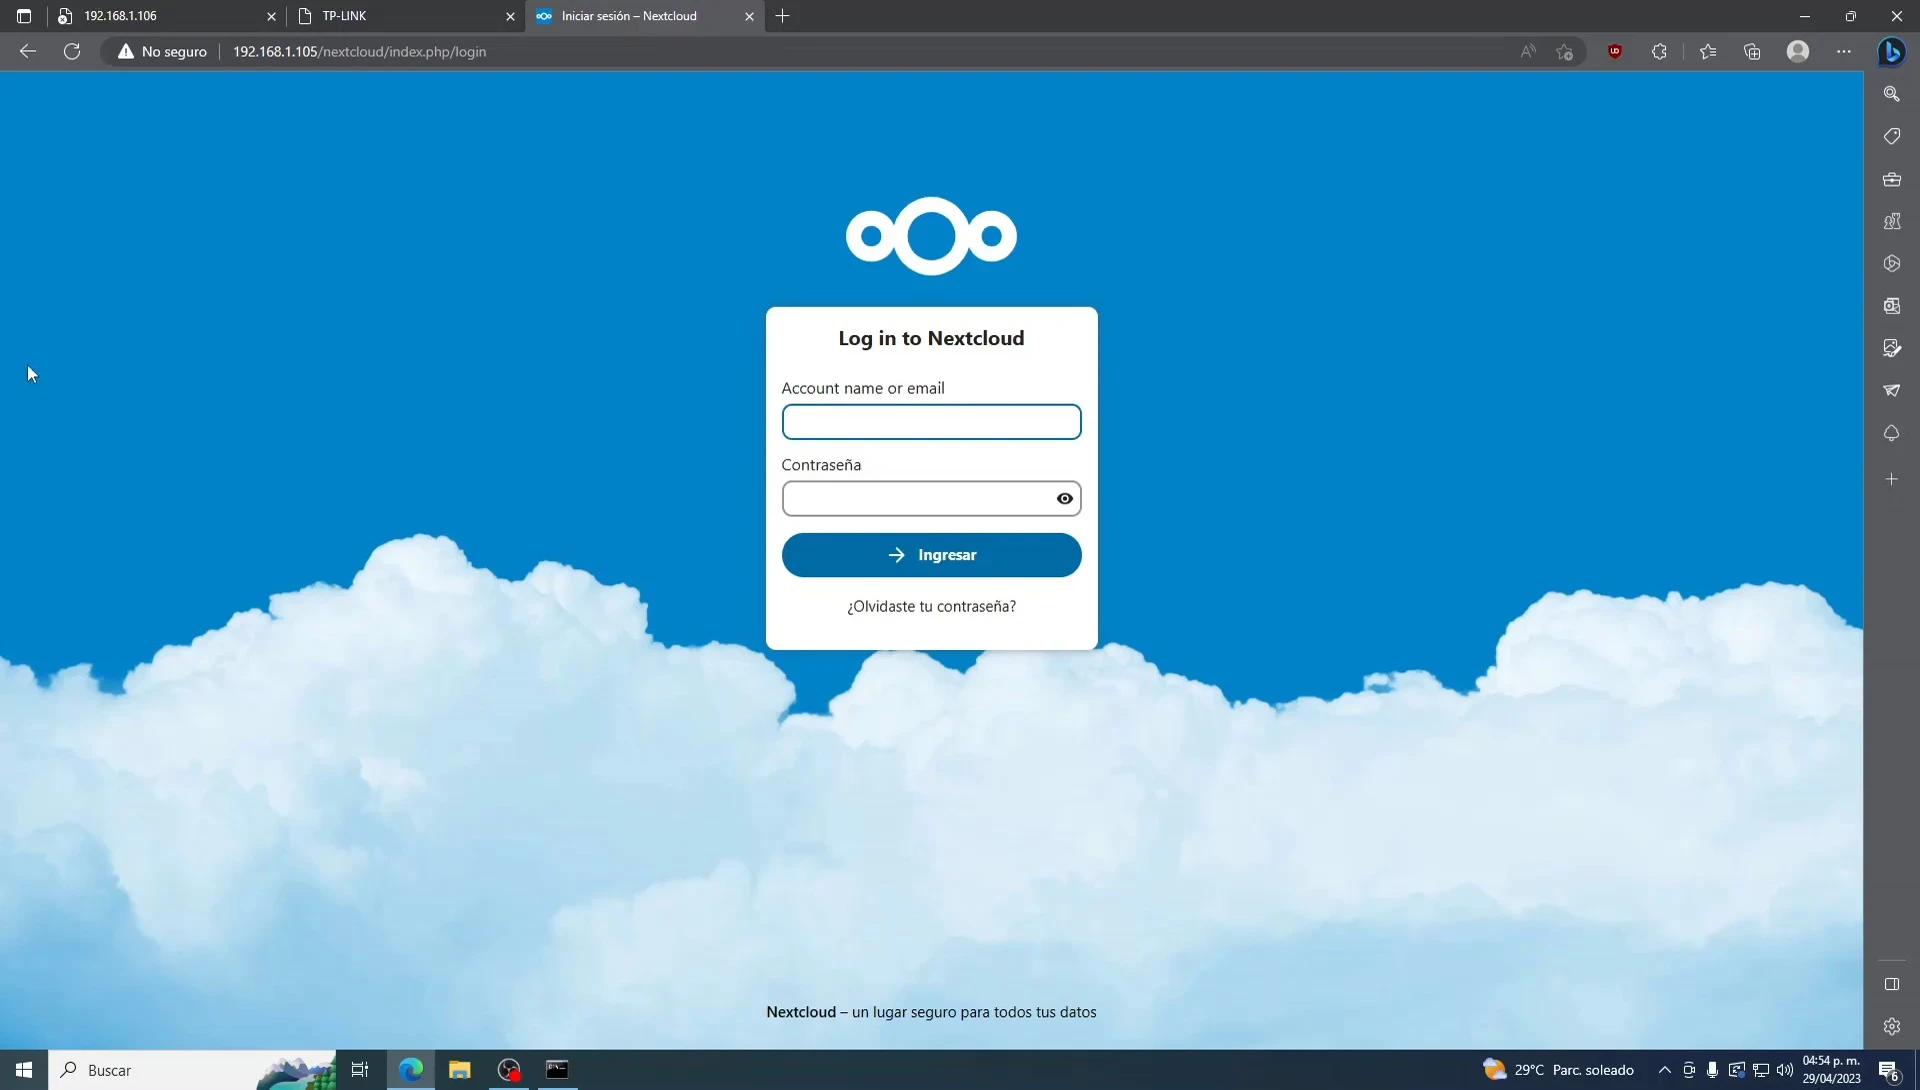Open the Windows Start menu

(x=24, y=1070)
